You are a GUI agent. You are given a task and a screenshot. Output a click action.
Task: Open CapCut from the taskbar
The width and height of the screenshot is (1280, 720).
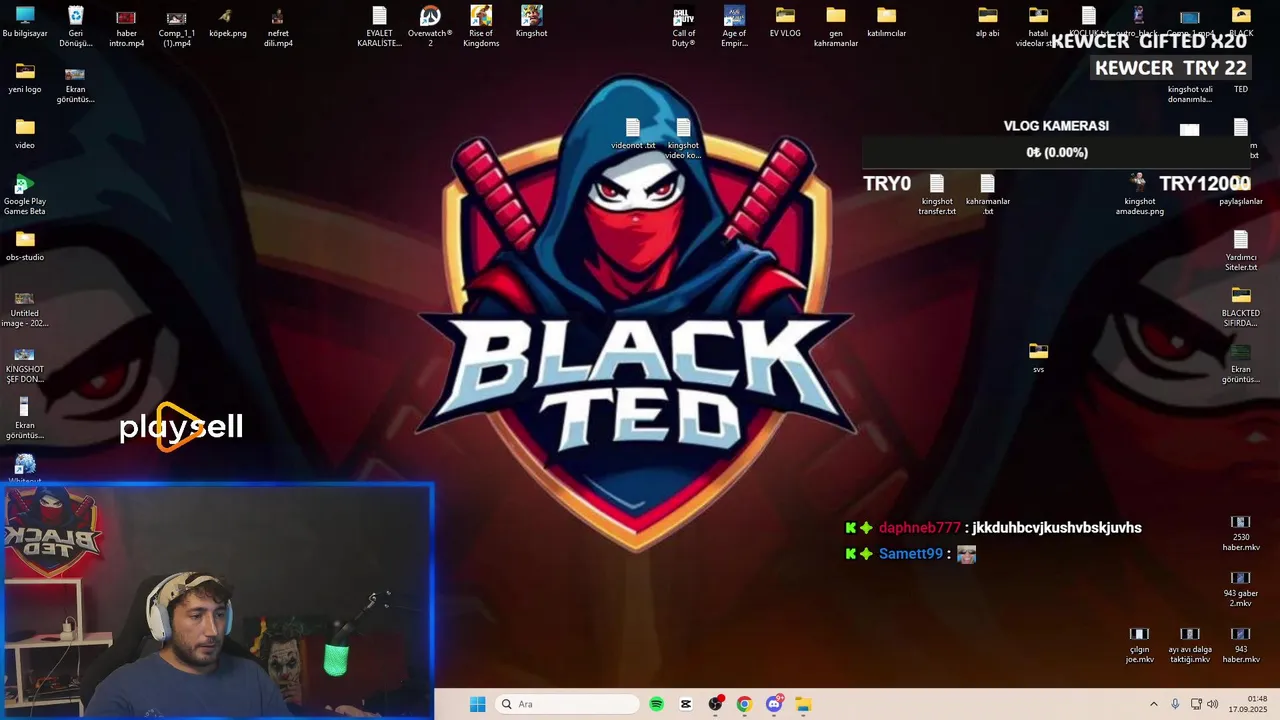pos(685,704)
